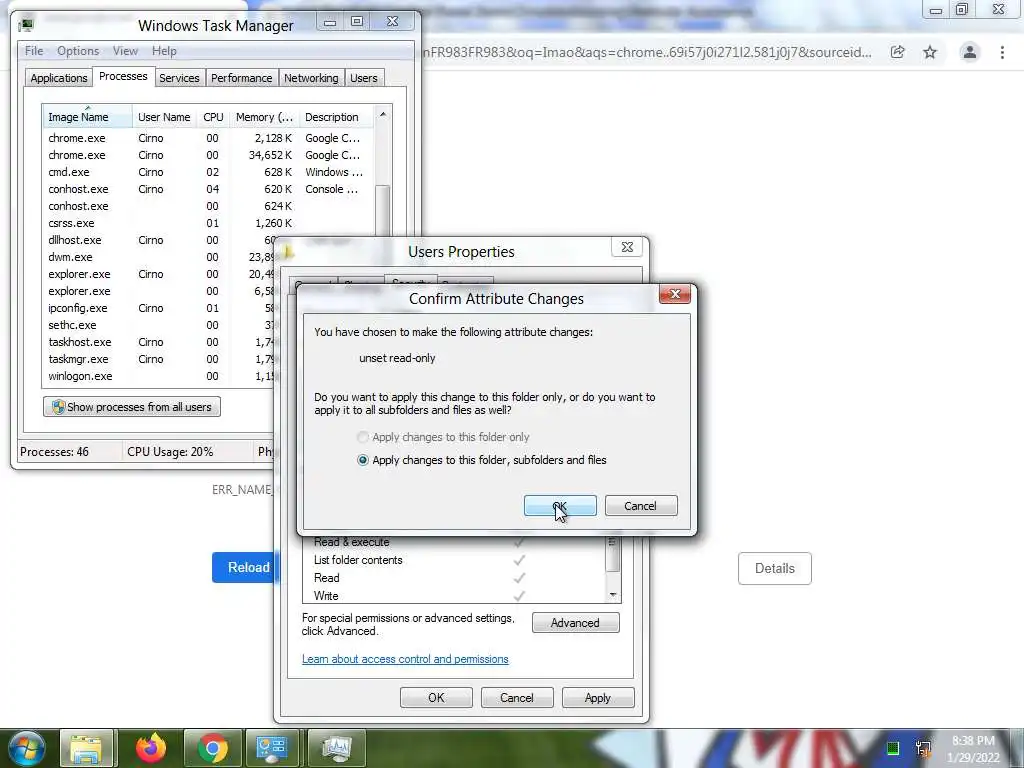Open File menu in Task Manager
Viewport: 1024px width, 768px height.
pyautogui.click(x=34, y=51)
